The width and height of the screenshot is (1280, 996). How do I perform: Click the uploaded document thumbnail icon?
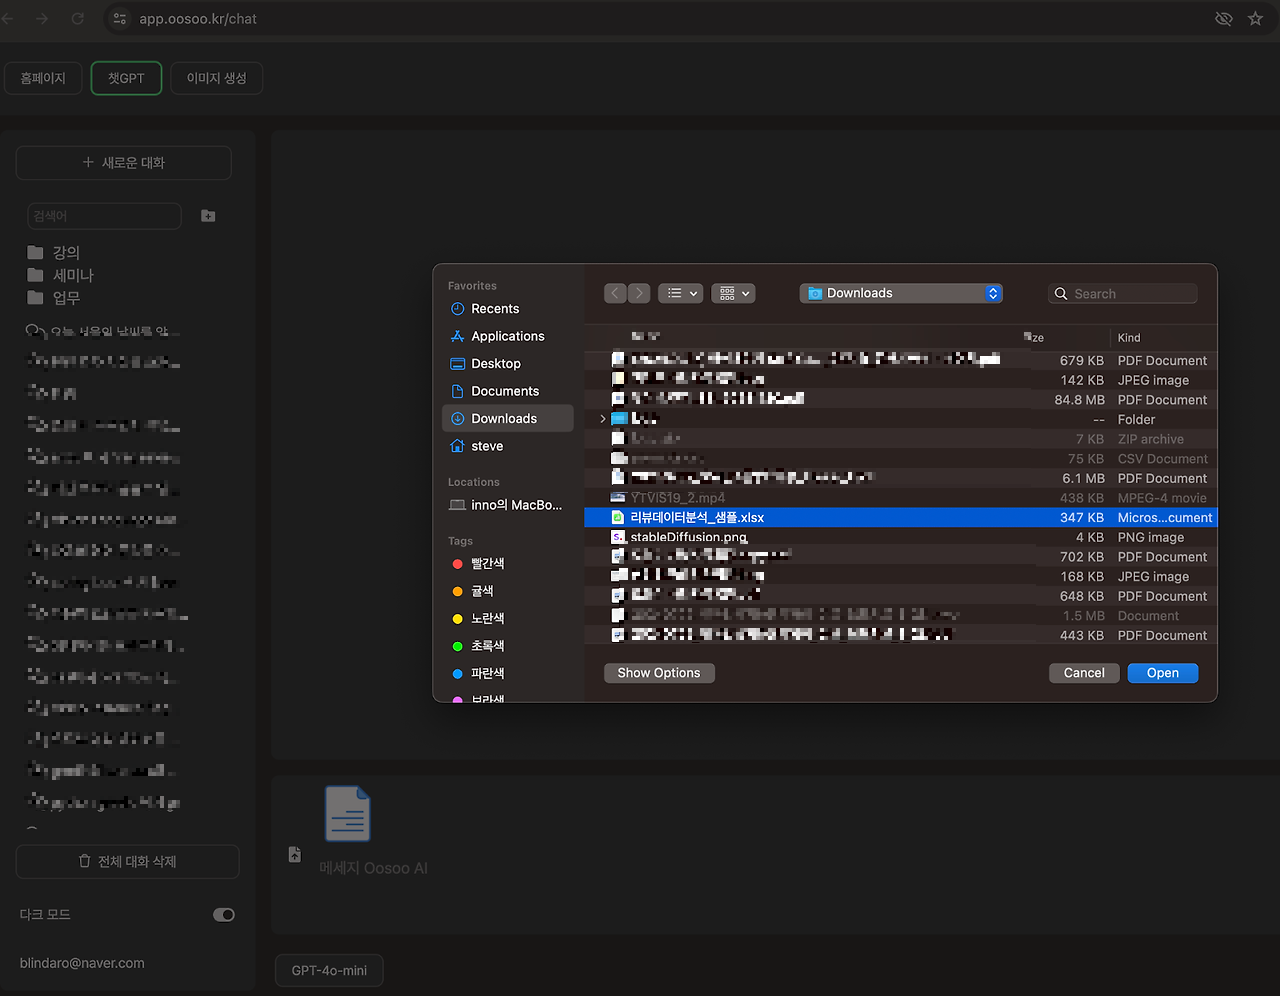click(347, 813)
